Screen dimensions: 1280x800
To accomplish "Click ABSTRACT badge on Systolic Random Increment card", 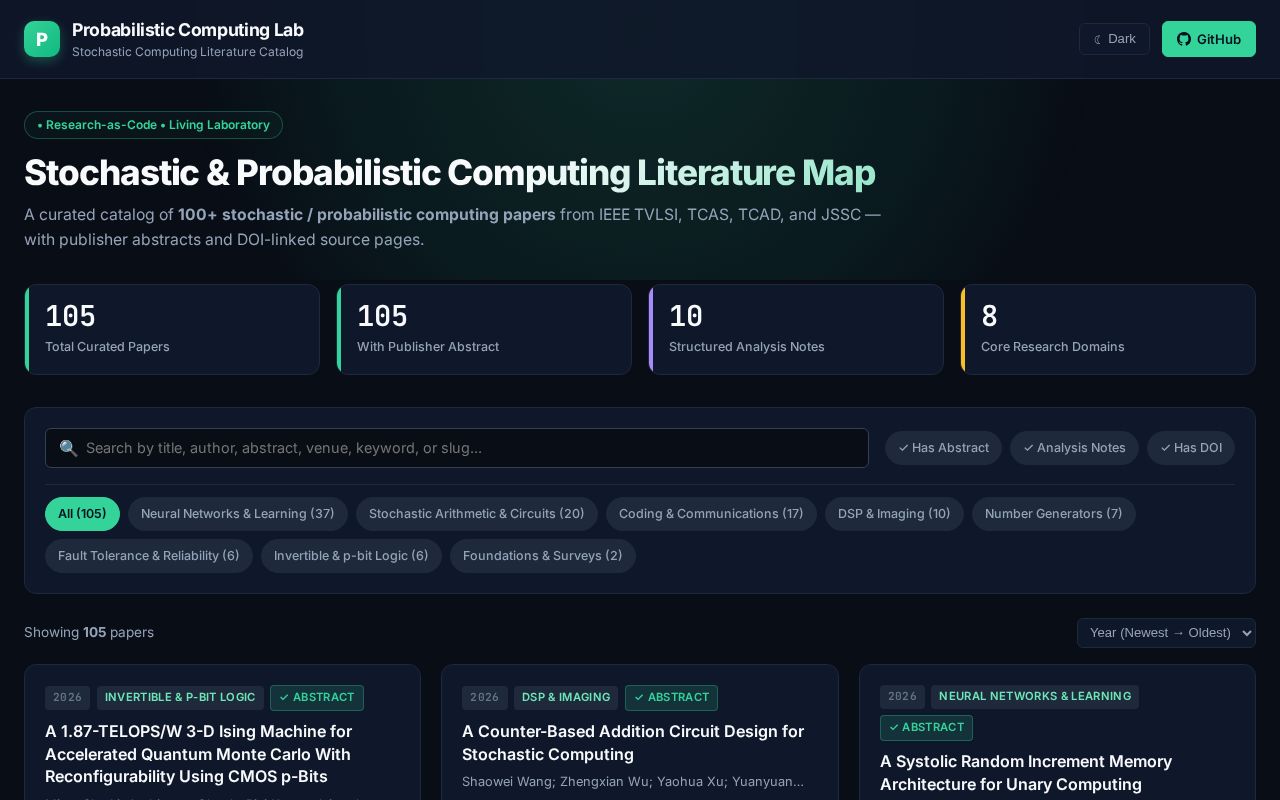I will [x=926, y=727].
